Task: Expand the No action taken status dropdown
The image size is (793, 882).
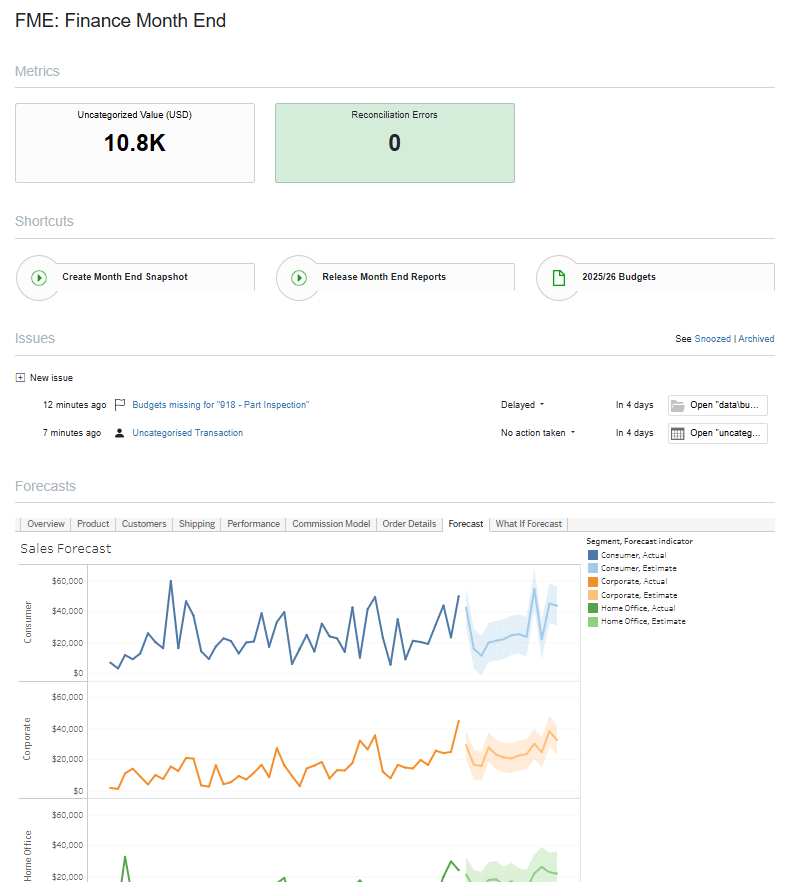Action: 573,433
